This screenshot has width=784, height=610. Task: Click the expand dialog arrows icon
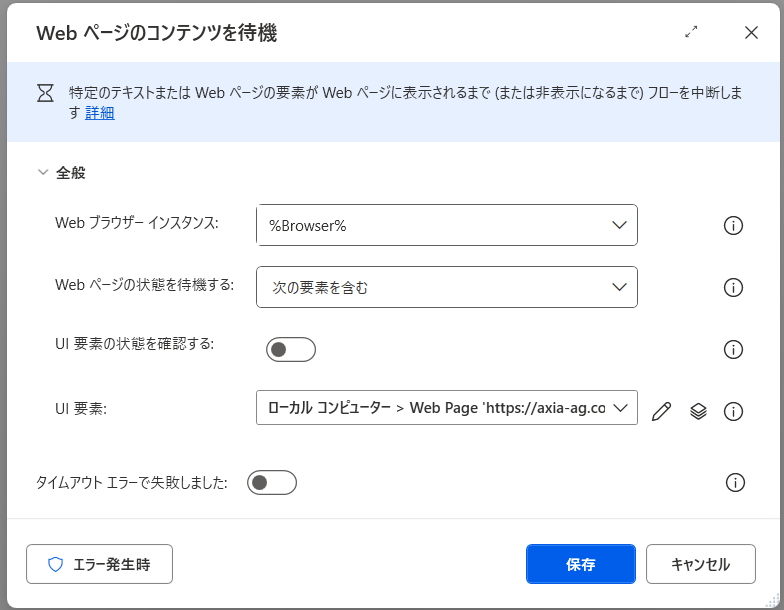(x=691, y=32)
